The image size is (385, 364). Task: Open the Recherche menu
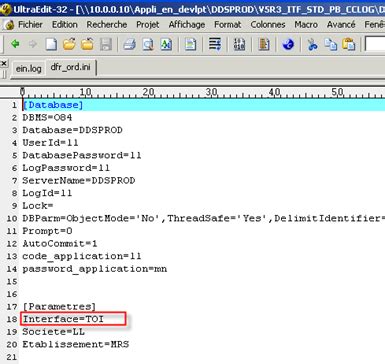point(107,24)
